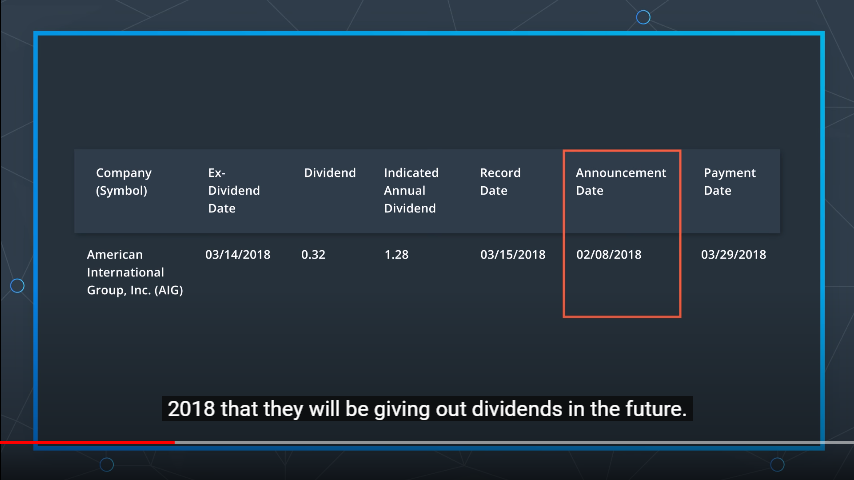Select the record date 03/15/2018

tap(513, 254)
